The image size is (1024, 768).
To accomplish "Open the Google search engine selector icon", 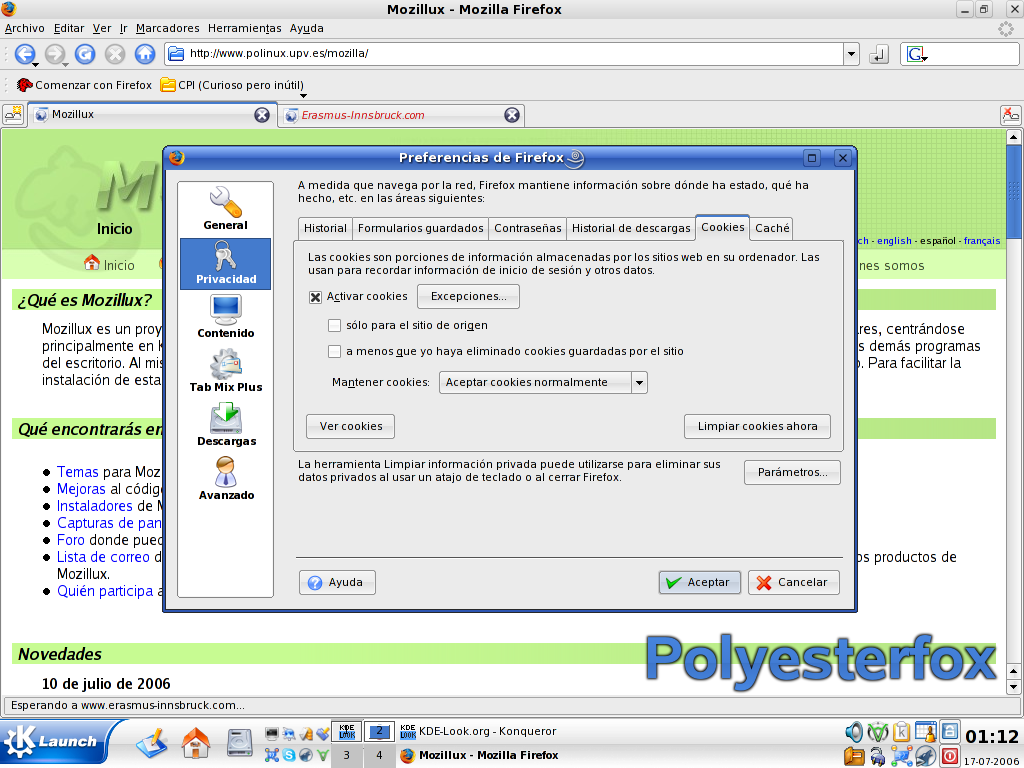I will [916, 54].
